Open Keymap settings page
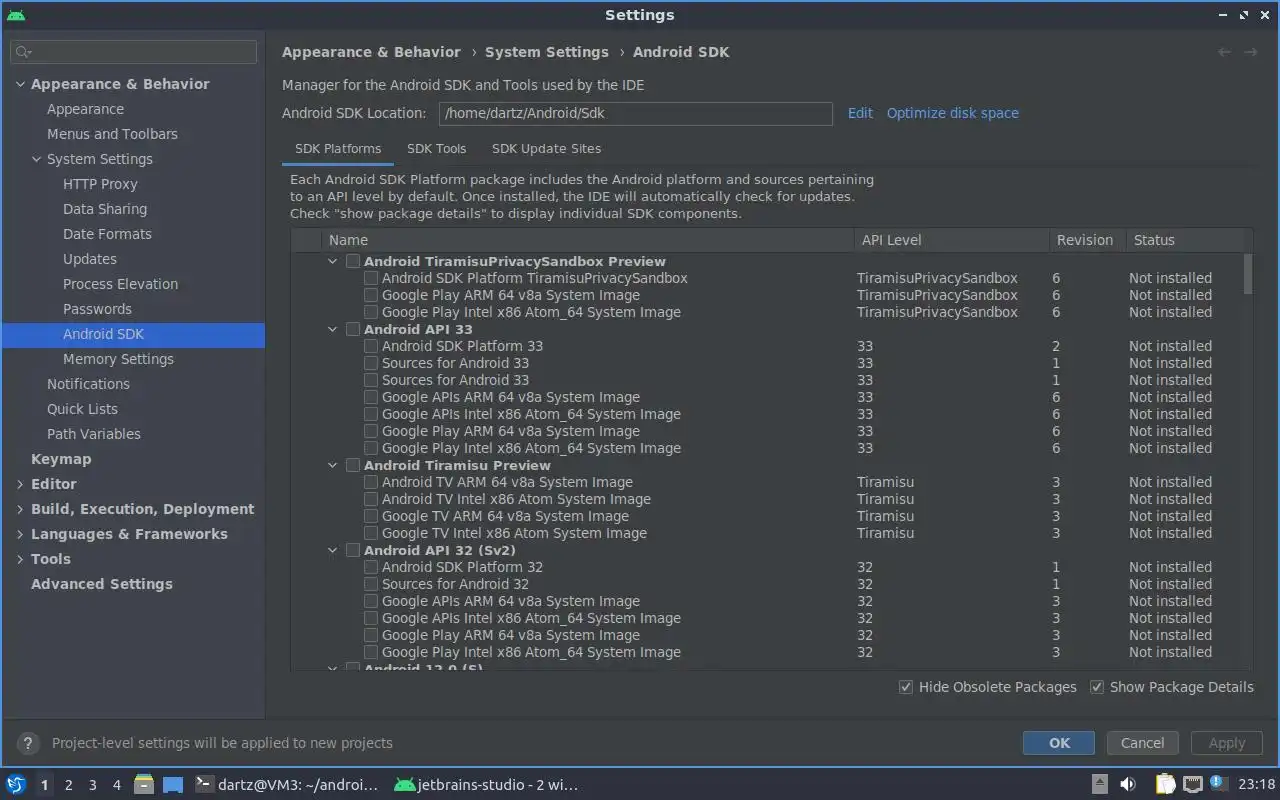 click(61, 459)
